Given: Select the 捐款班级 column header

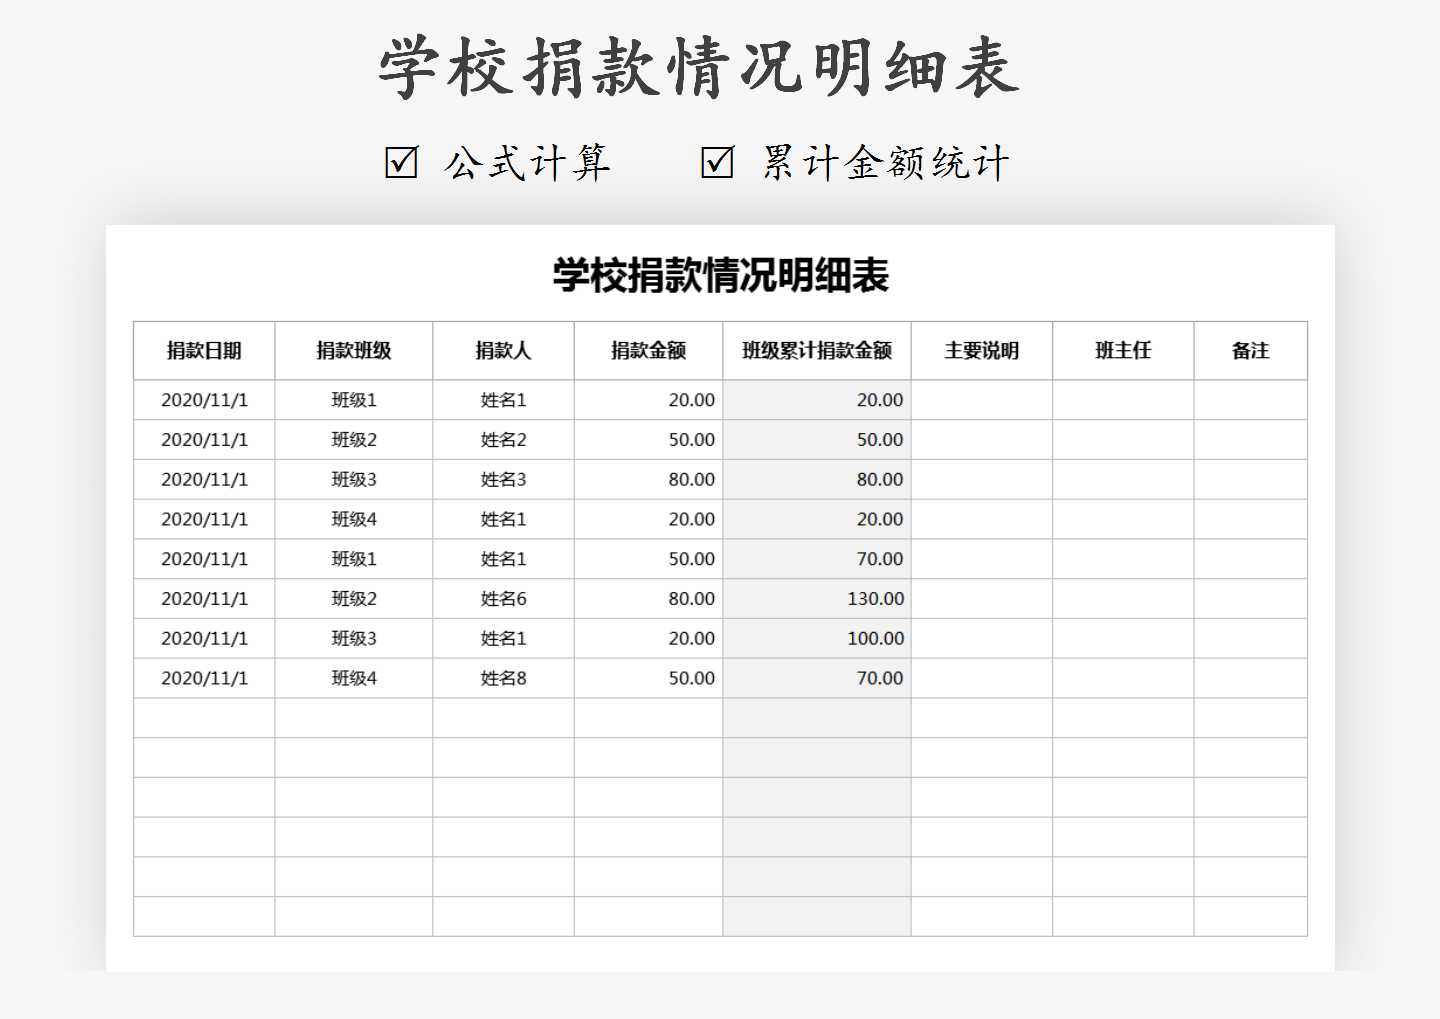Looking at the screenshot, I should (x=353, y=350).
